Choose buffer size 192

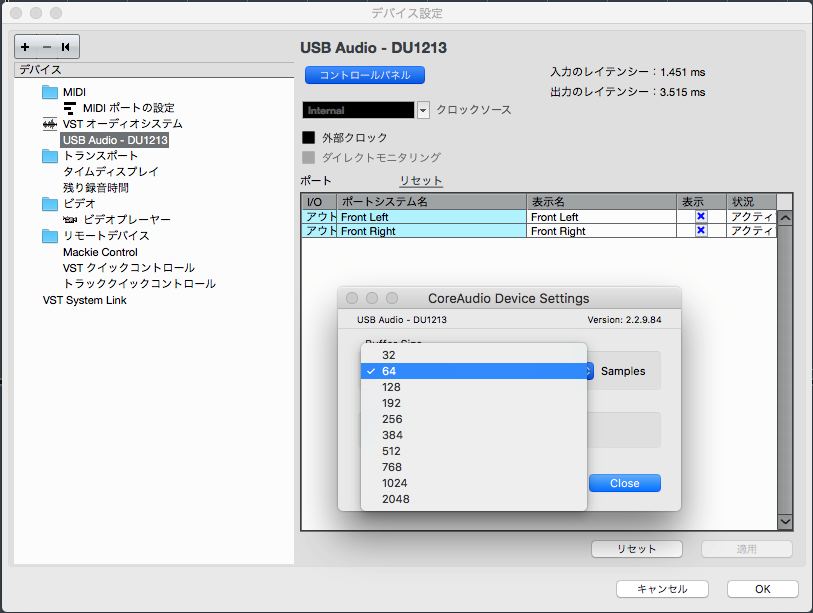[x=474, y=403]
